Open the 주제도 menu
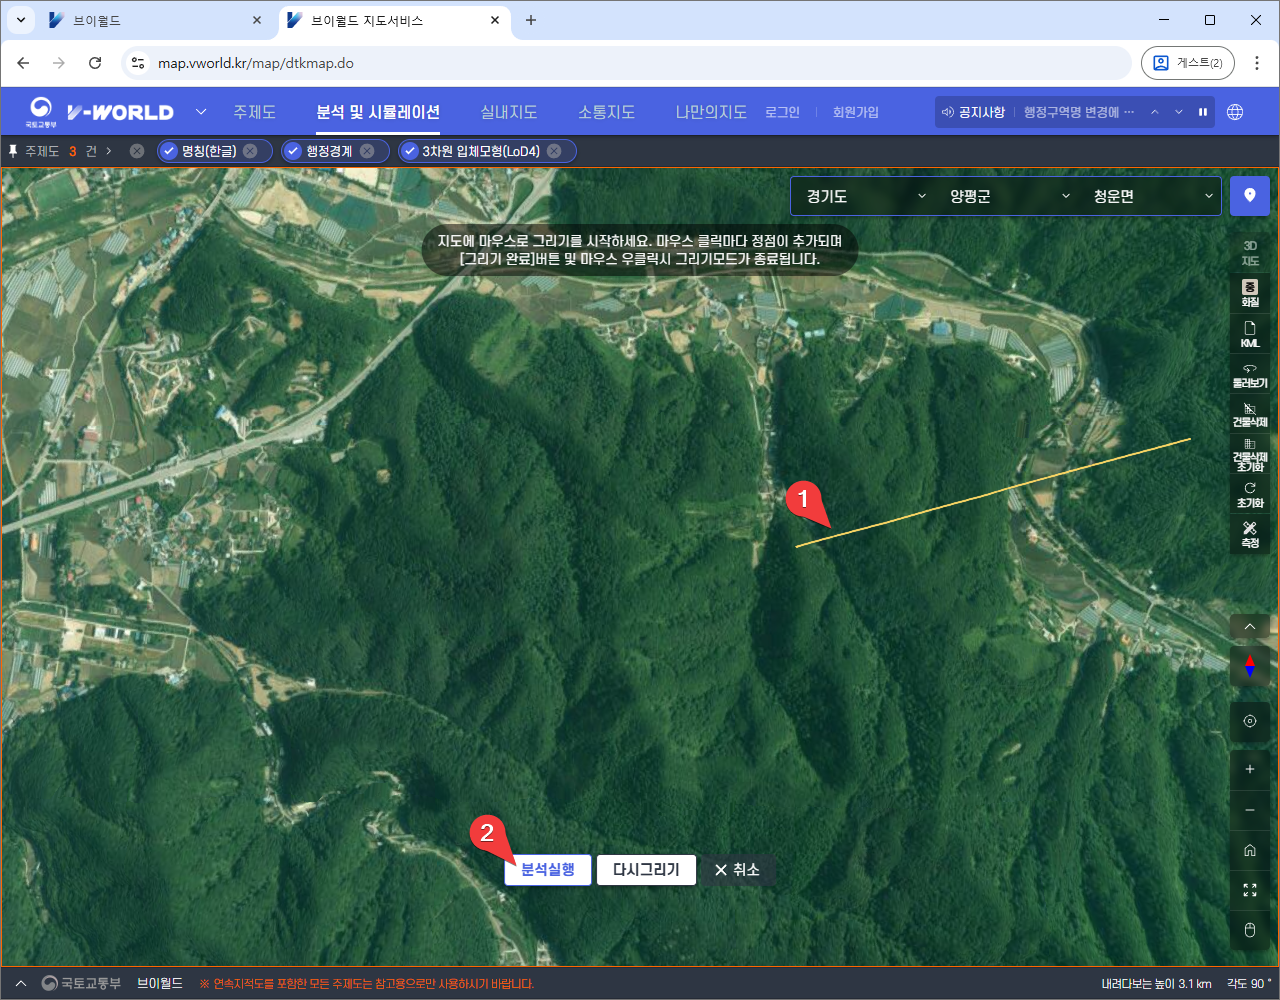Image resolution: width=1280 pixels, height=1000 pixels. tap(254, 112)
